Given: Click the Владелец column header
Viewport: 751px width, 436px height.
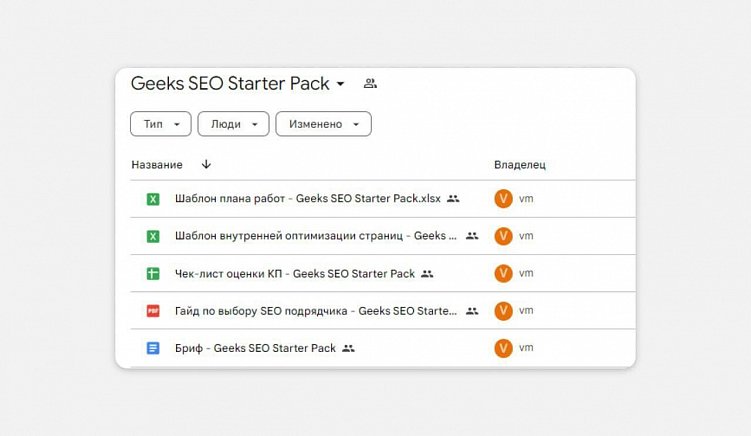Looking at the screenshot, I should click(520, 164).
